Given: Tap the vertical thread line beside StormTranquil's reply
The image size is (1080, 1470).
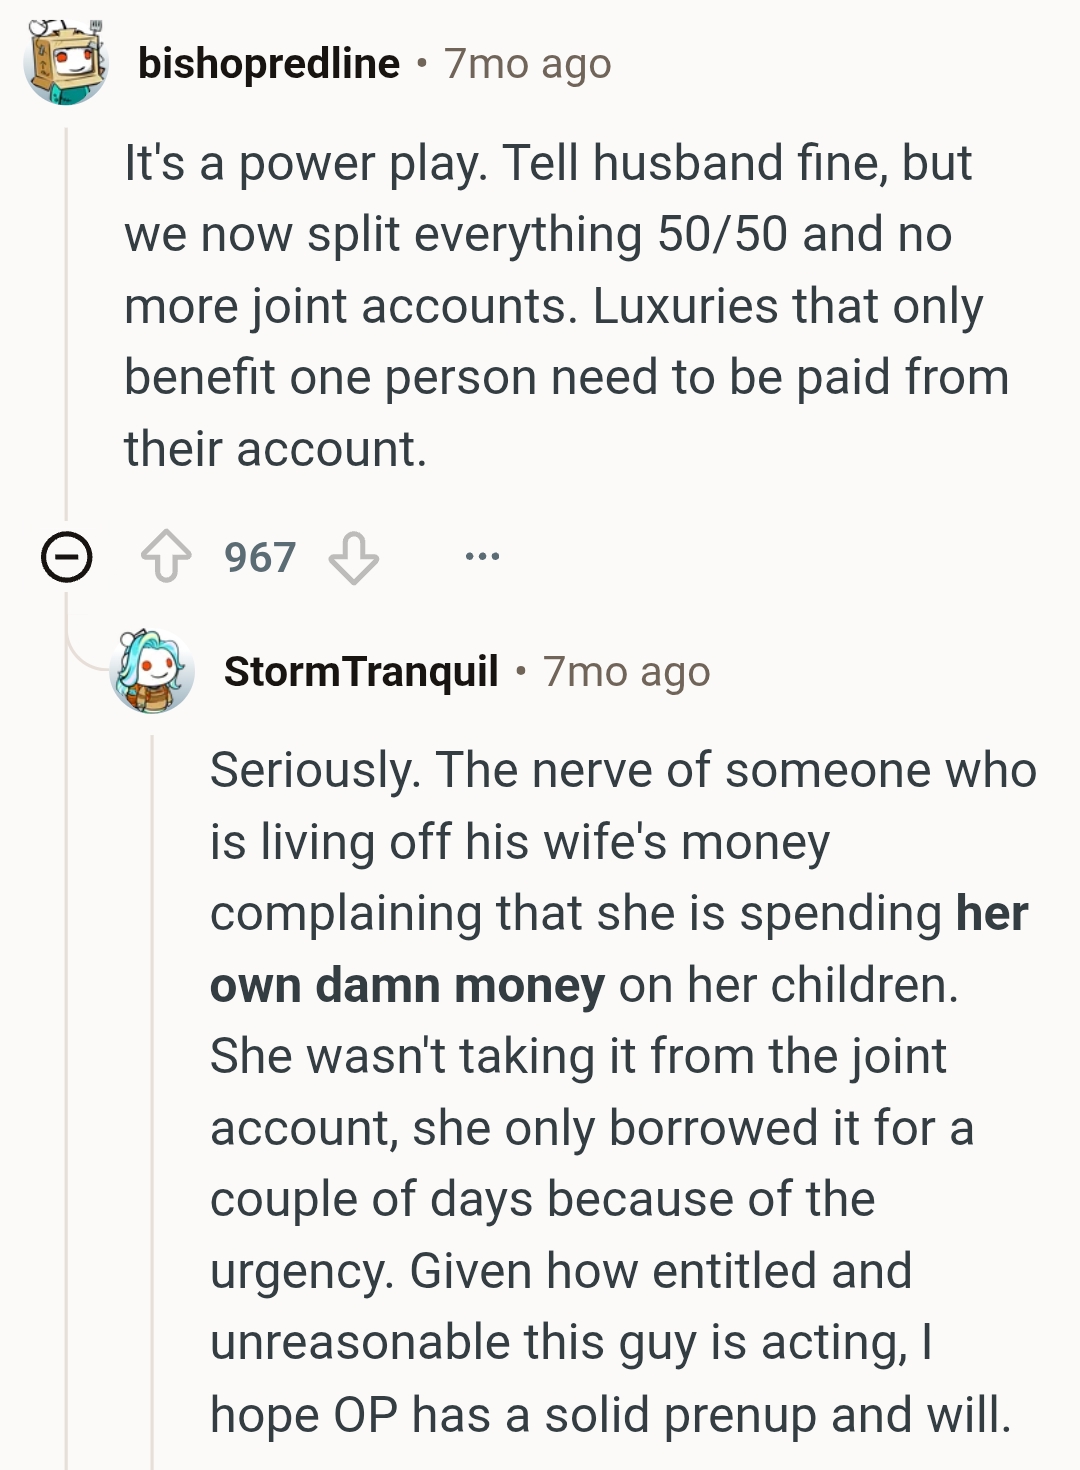Looking at the screenshot, I should (152, 1100).
